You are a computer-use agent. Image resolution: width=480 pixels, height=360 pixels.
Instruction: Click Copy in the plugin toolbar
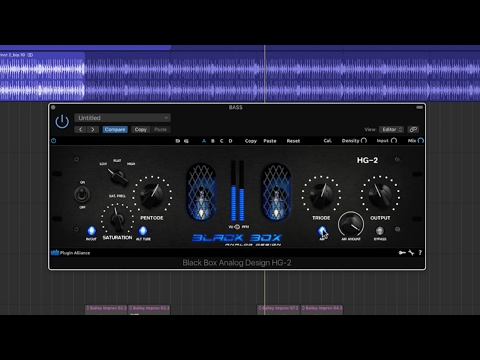251,141
